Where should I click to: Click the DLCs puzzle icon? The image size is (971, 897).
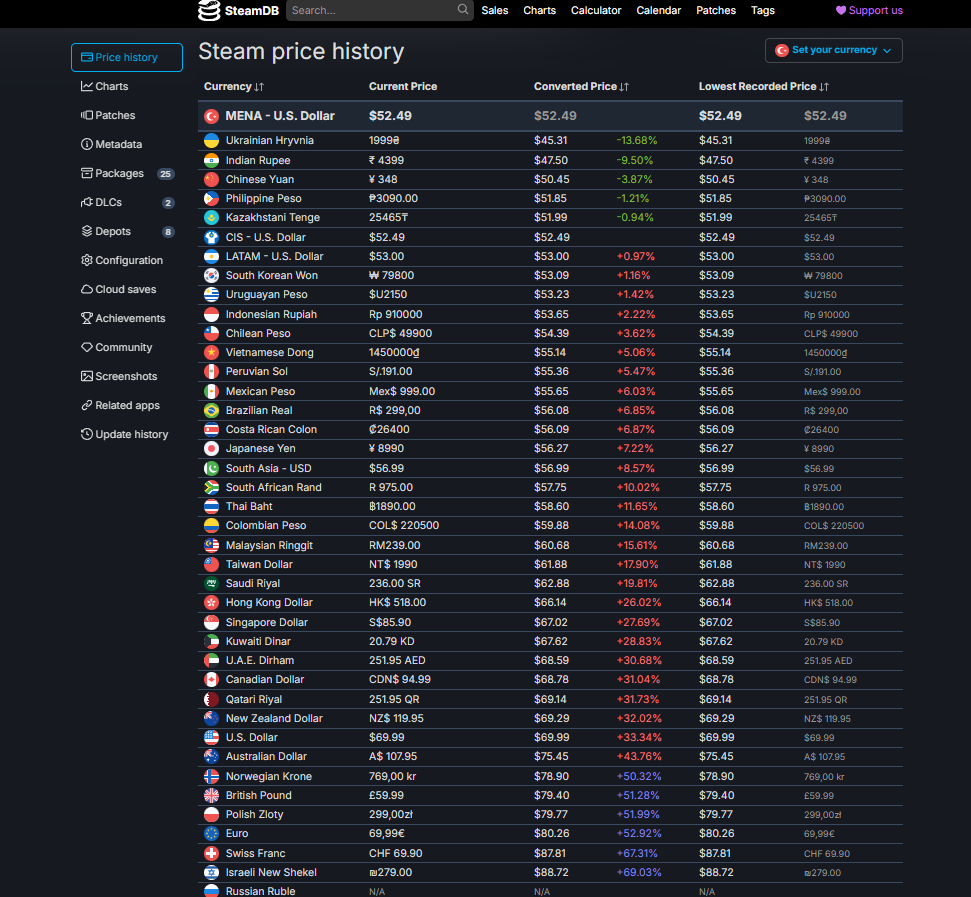pos(87,202)
